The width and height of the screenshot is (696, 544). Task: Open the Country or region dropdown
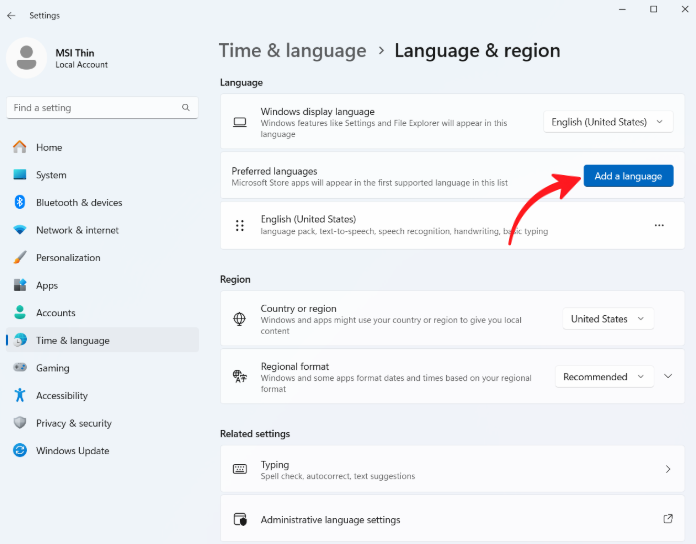click(608, 319)
